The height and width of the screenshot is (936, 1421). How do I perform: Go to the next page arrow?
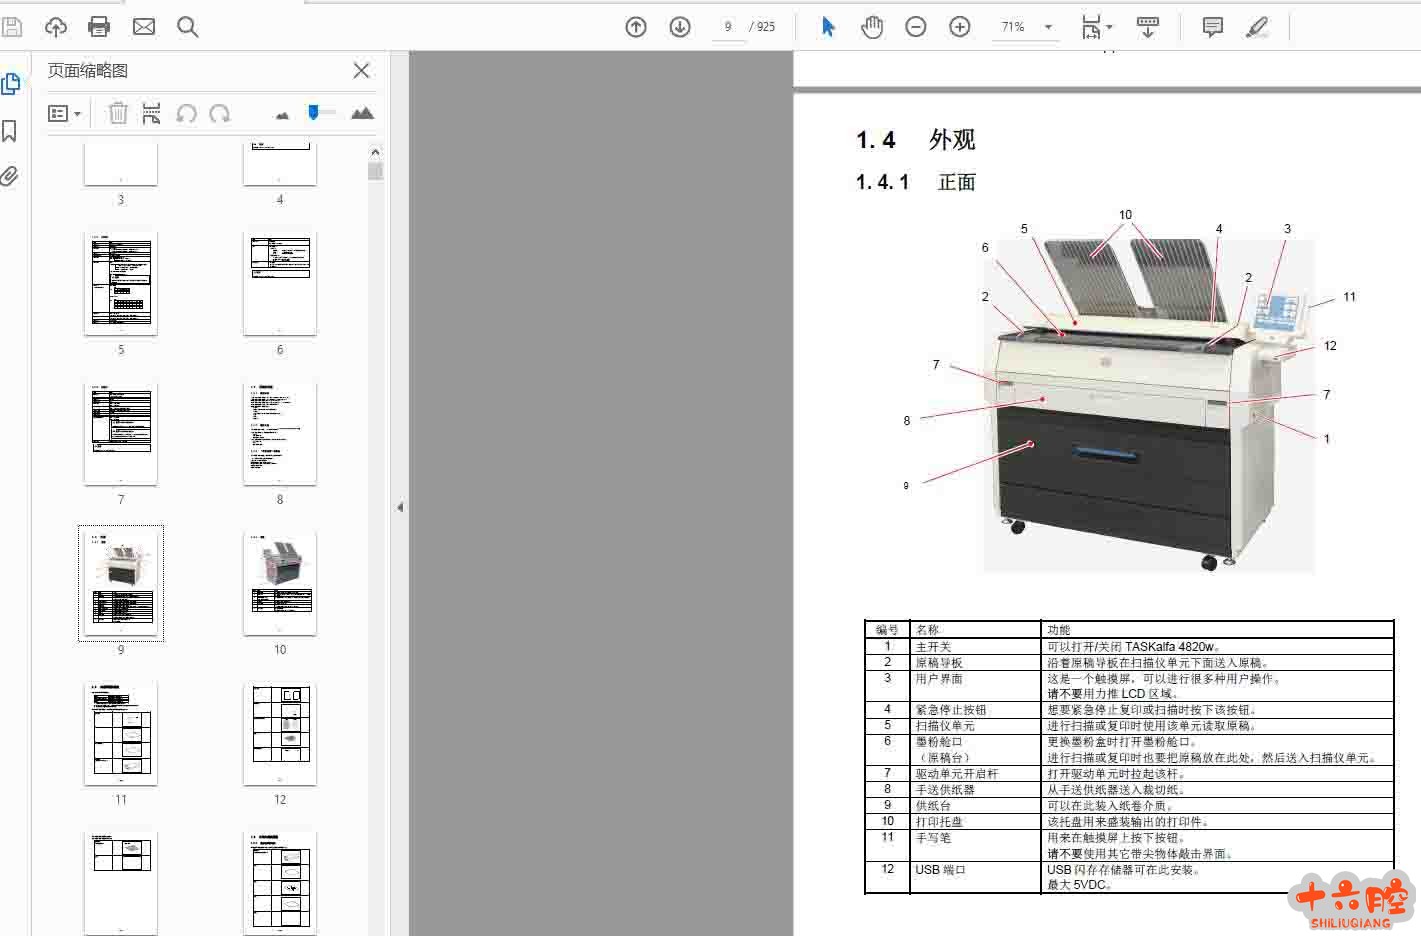point(680,27)
